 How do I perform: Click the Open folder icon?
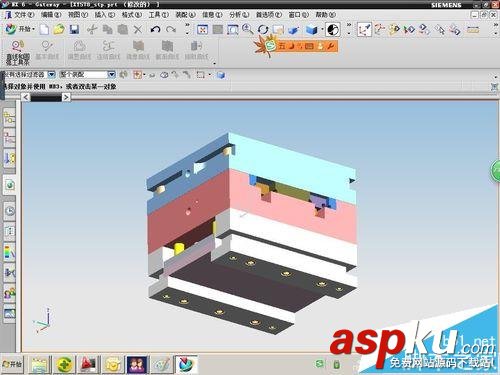(x=59, y=30)
